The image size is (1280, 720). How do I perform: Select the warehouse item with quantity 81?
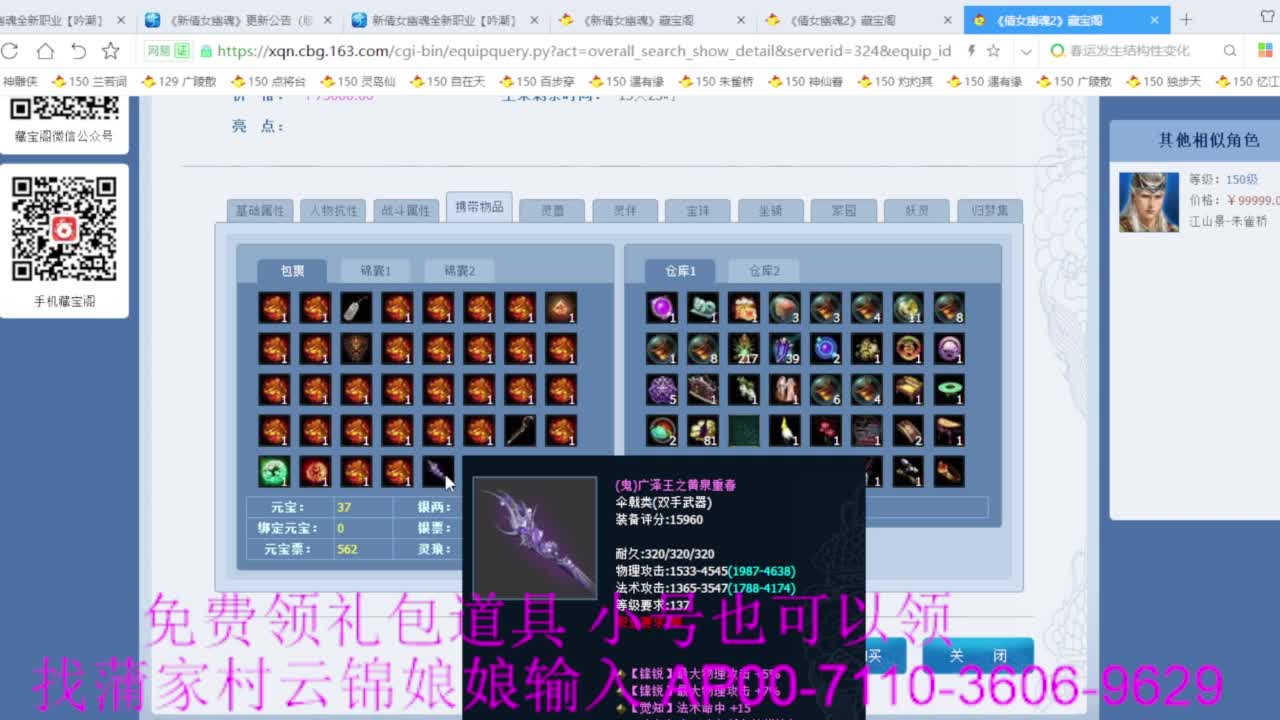click(x=702, y=431)
